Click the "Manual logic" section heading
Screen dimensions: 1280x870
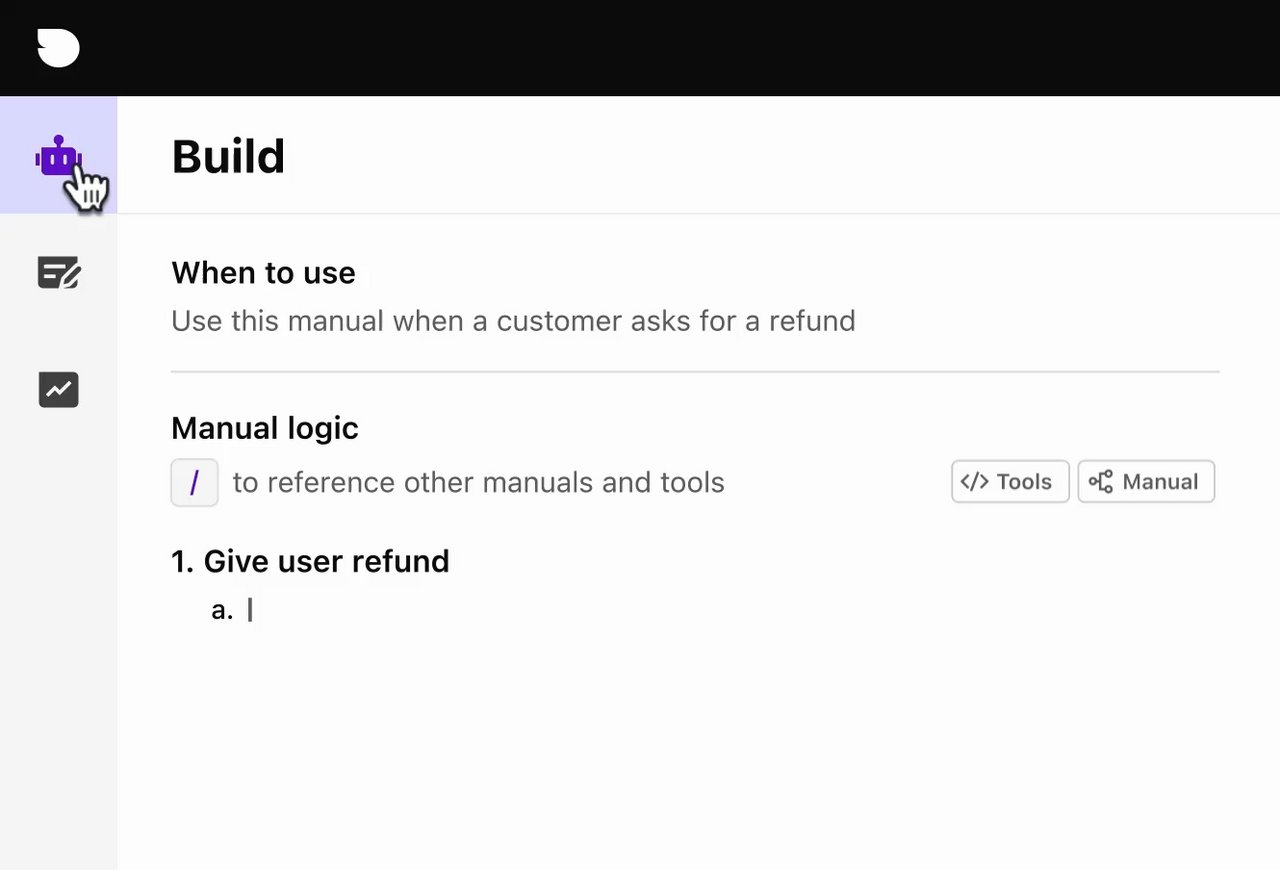(265, 428)
